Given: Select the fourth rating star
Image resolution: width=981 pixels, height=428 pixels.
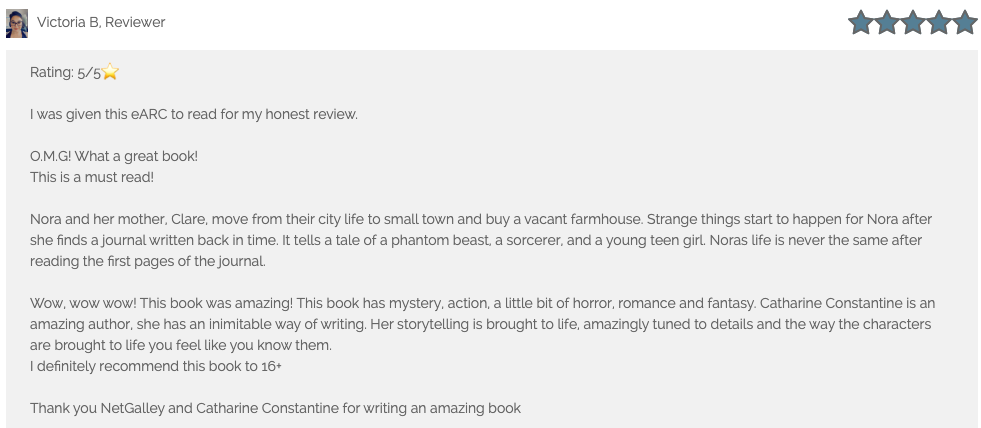Looking at the screenshot, I should pos(939,22).
